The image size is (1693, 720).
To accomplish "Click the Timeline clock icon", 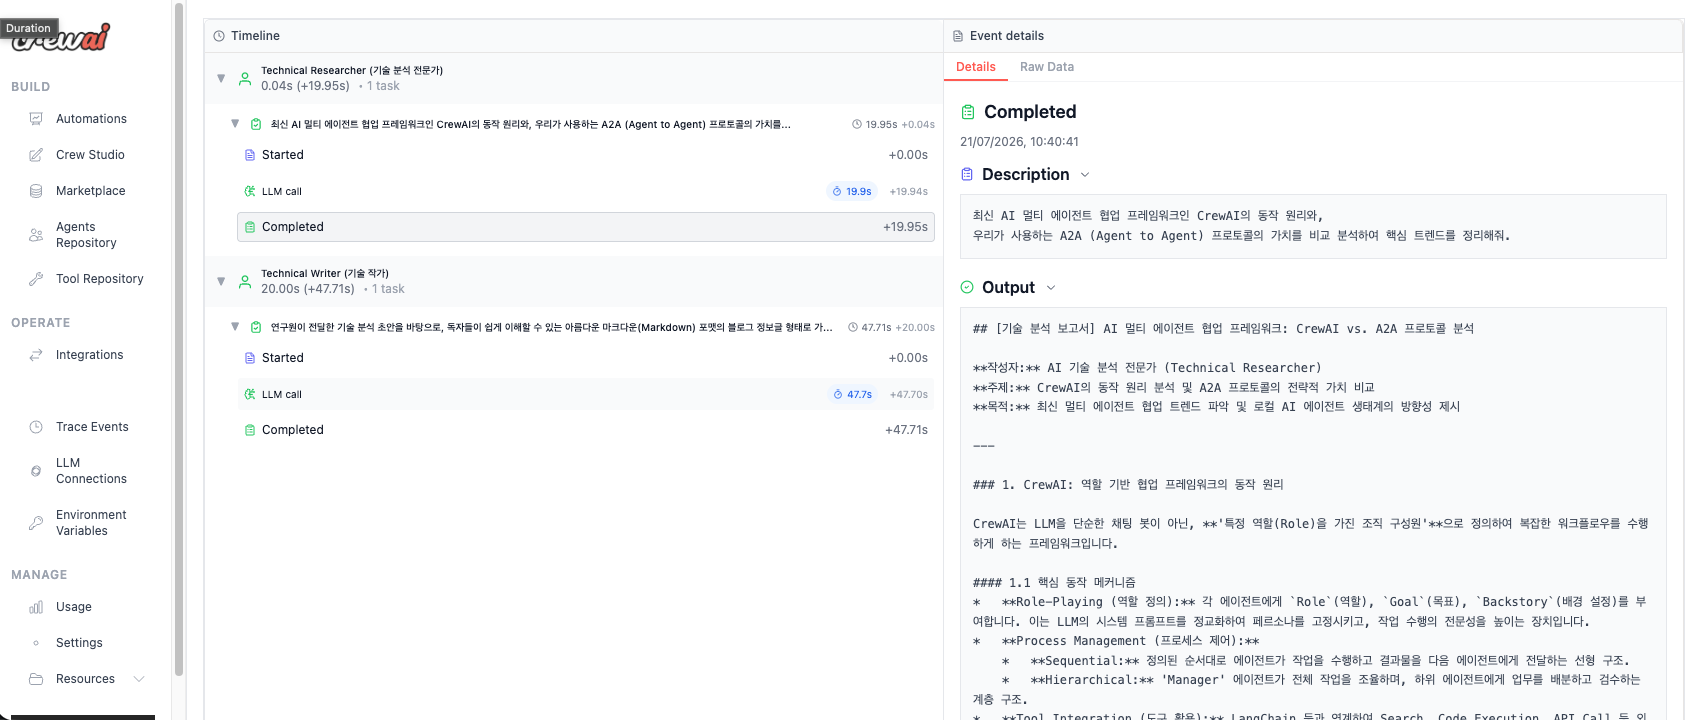I will pos(219,36).
